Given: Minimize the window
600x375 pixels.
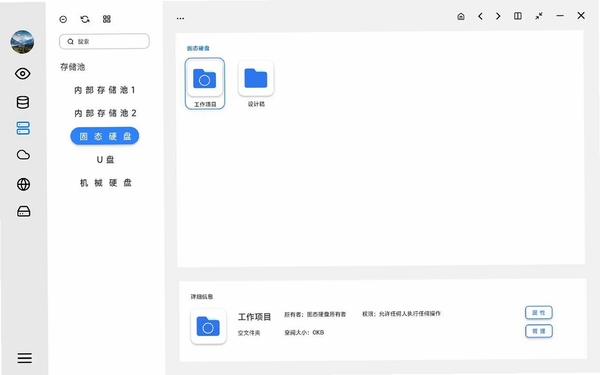Looking at the screenshot, I should 560,16.
